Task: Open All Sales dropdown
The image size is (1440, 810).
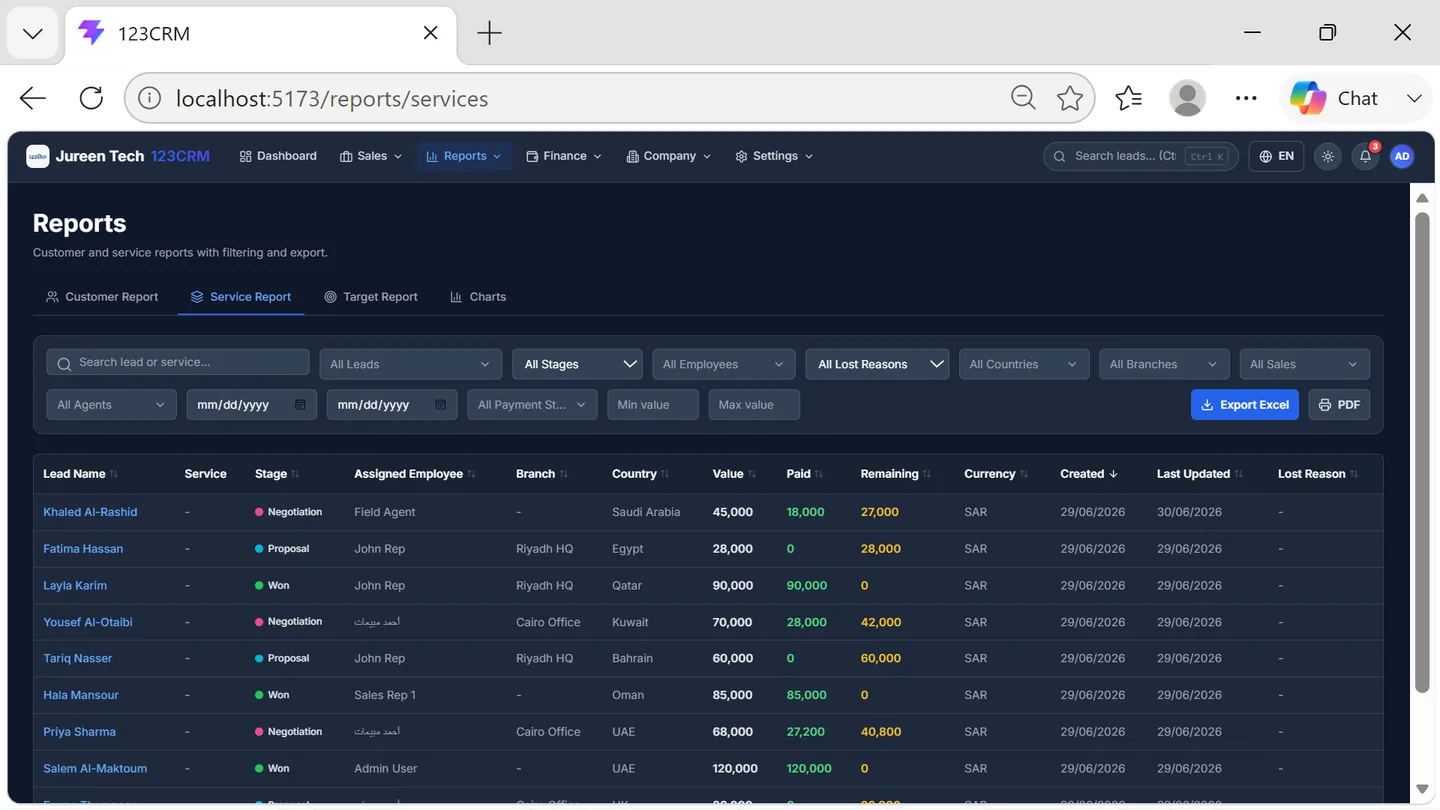Action: click(x=1304, y=364)
